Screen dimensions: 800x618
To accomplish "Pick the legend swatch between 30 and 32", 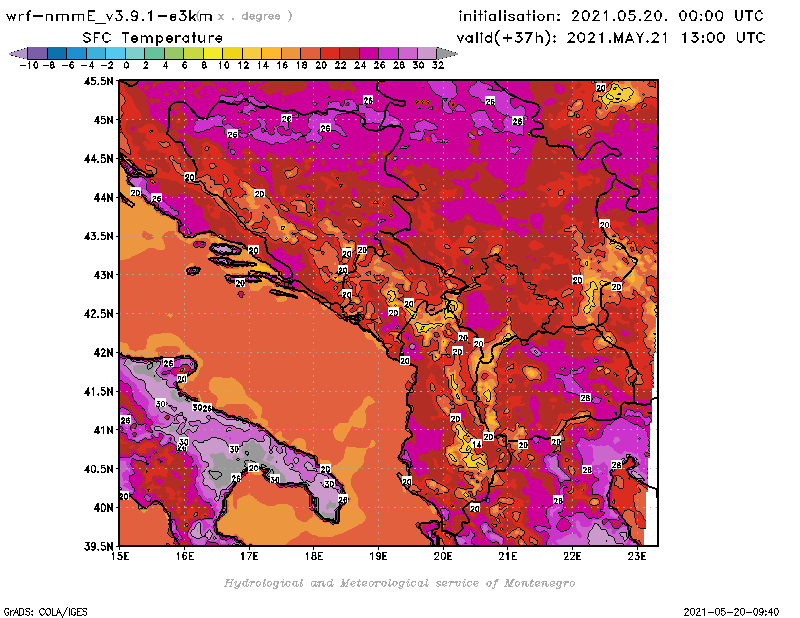I will tap(427, 53).
